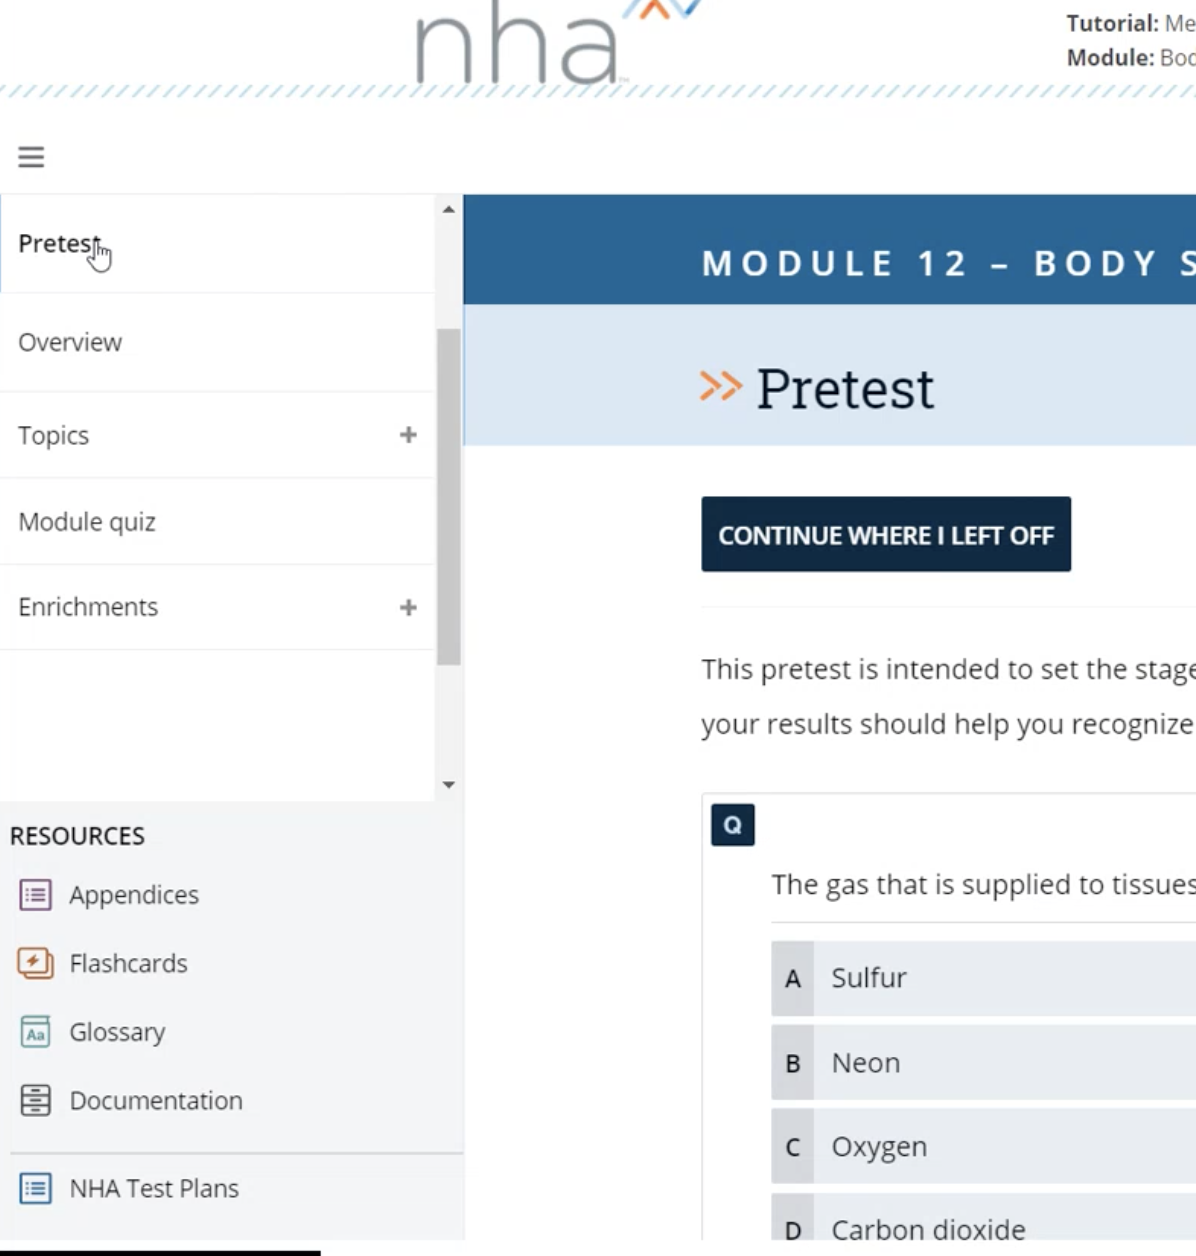Choose answer C Oxygen

tap(983, 1147)
